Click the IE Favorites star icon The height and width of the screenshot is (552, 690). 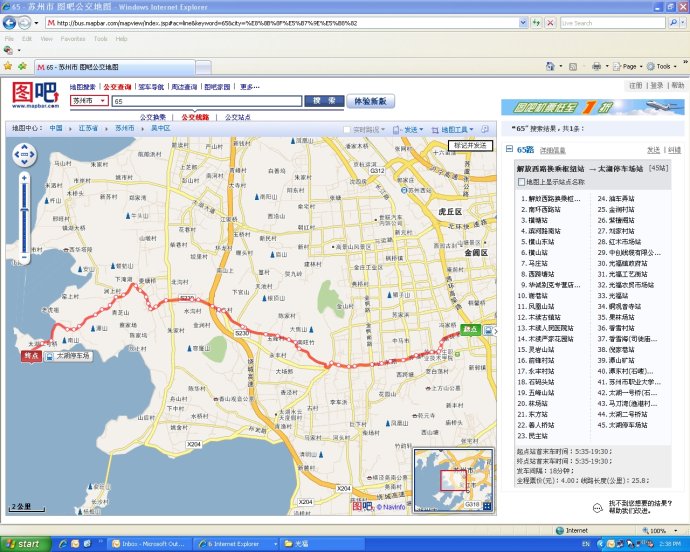coord(8,66)
